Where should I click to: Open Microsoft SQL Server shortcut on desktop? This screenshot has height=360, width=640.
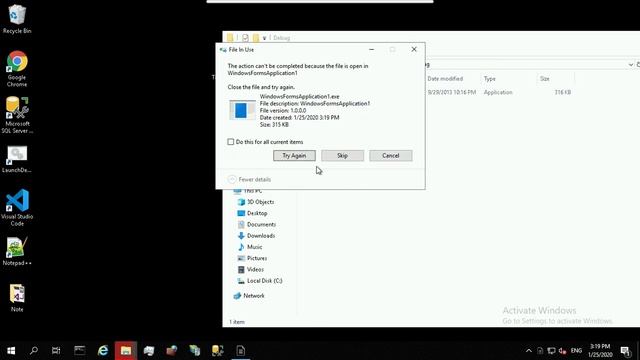tap(17, 115)
